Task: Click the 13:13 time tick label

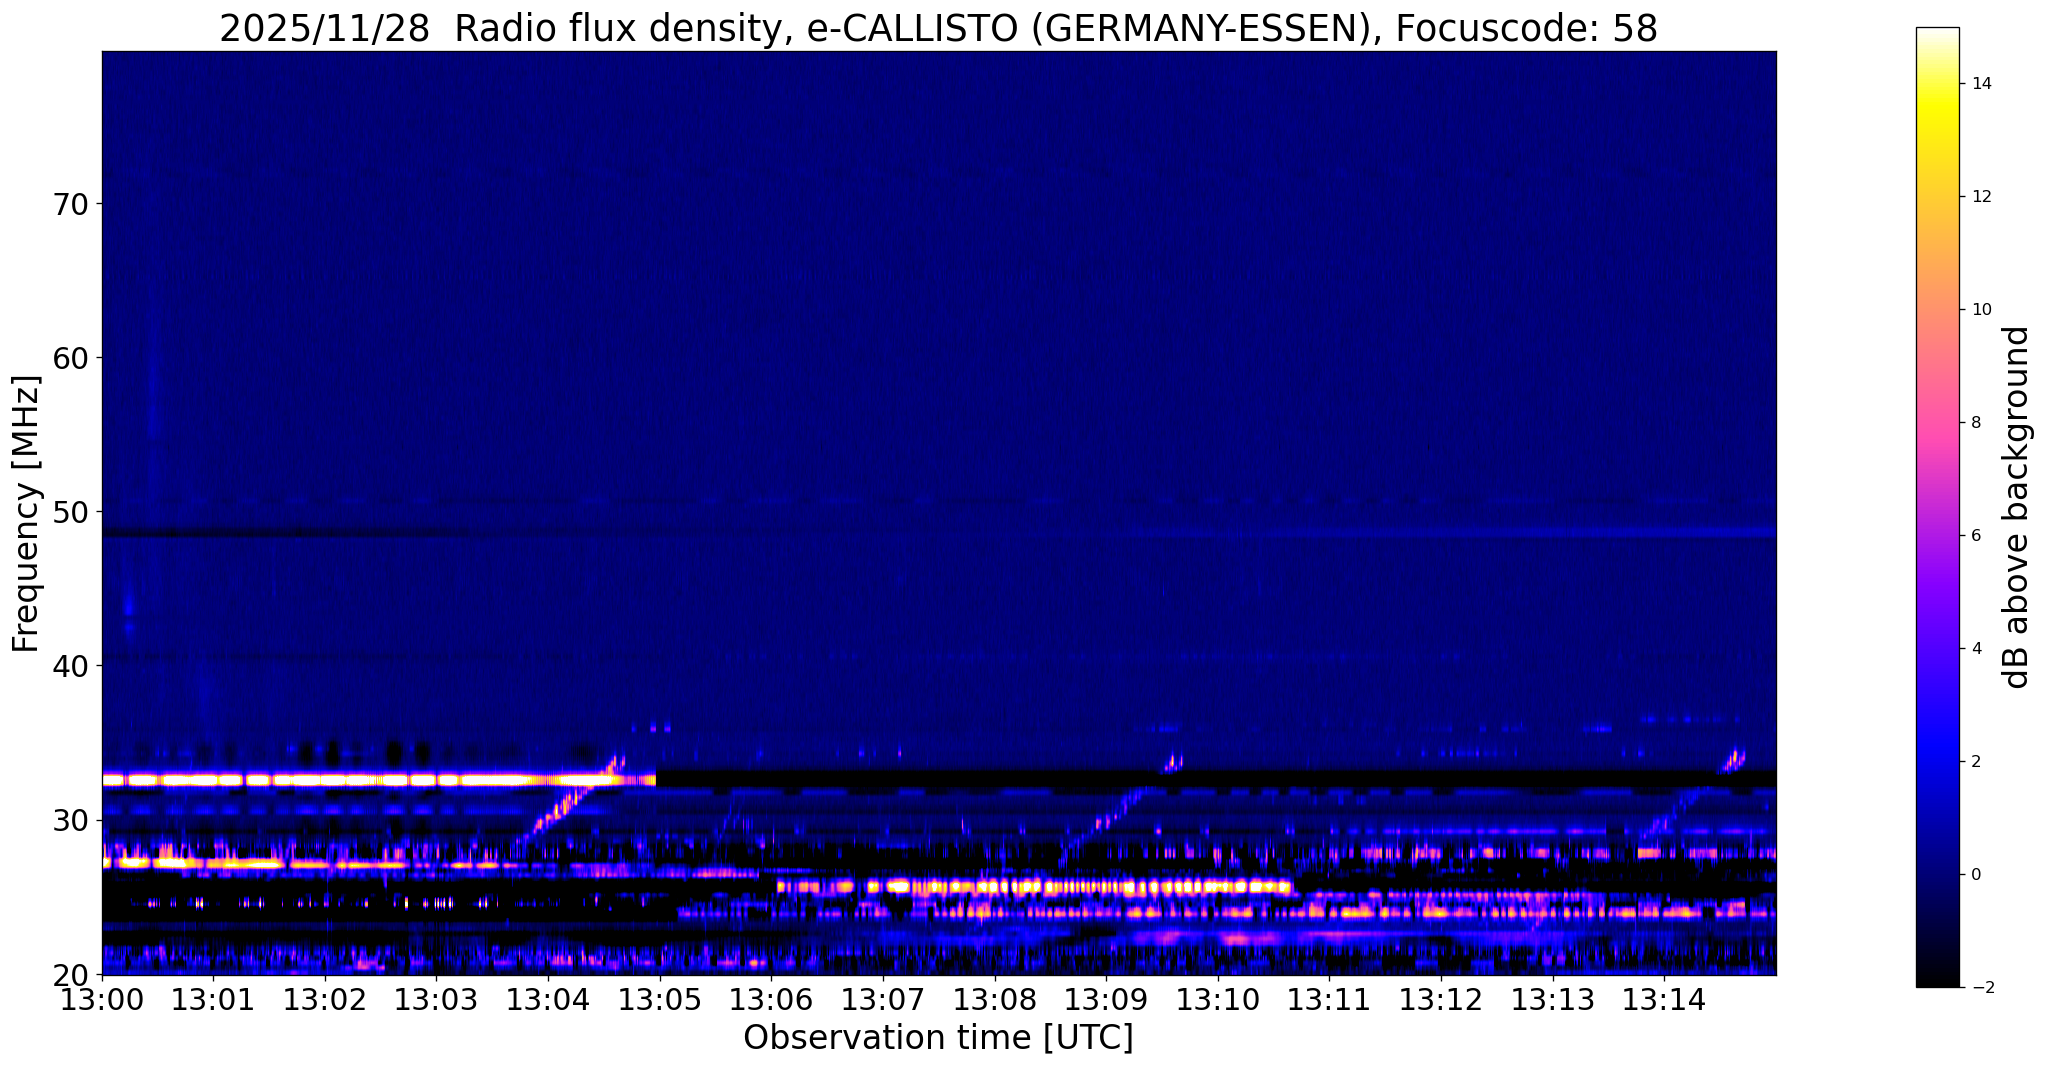Action: point(1552,999)
